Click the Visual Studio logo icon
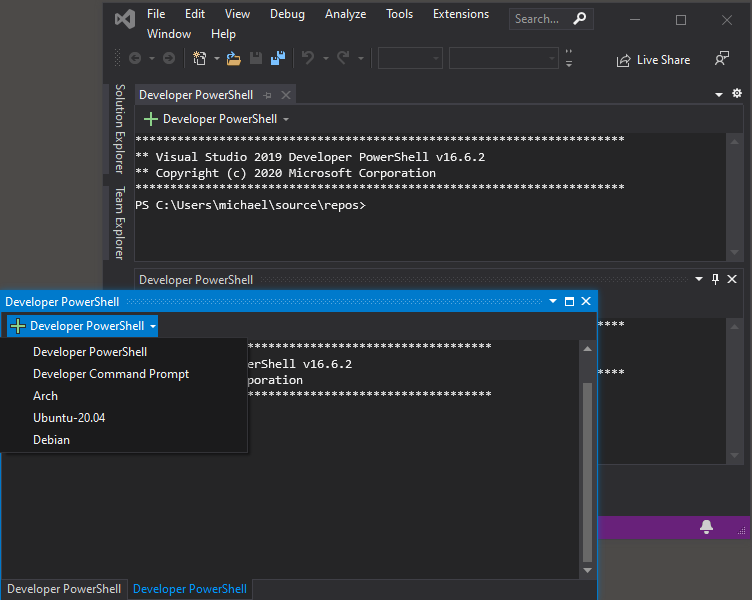The width and height of the screenshot is (752, 600). (125, 20)
